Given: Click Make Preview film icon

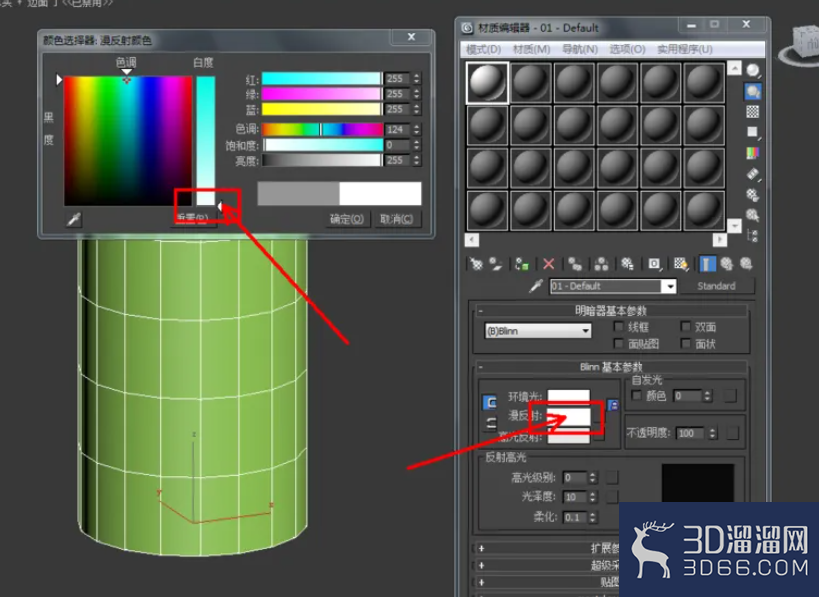Looking at the screenshot, I should coord(753,173).
